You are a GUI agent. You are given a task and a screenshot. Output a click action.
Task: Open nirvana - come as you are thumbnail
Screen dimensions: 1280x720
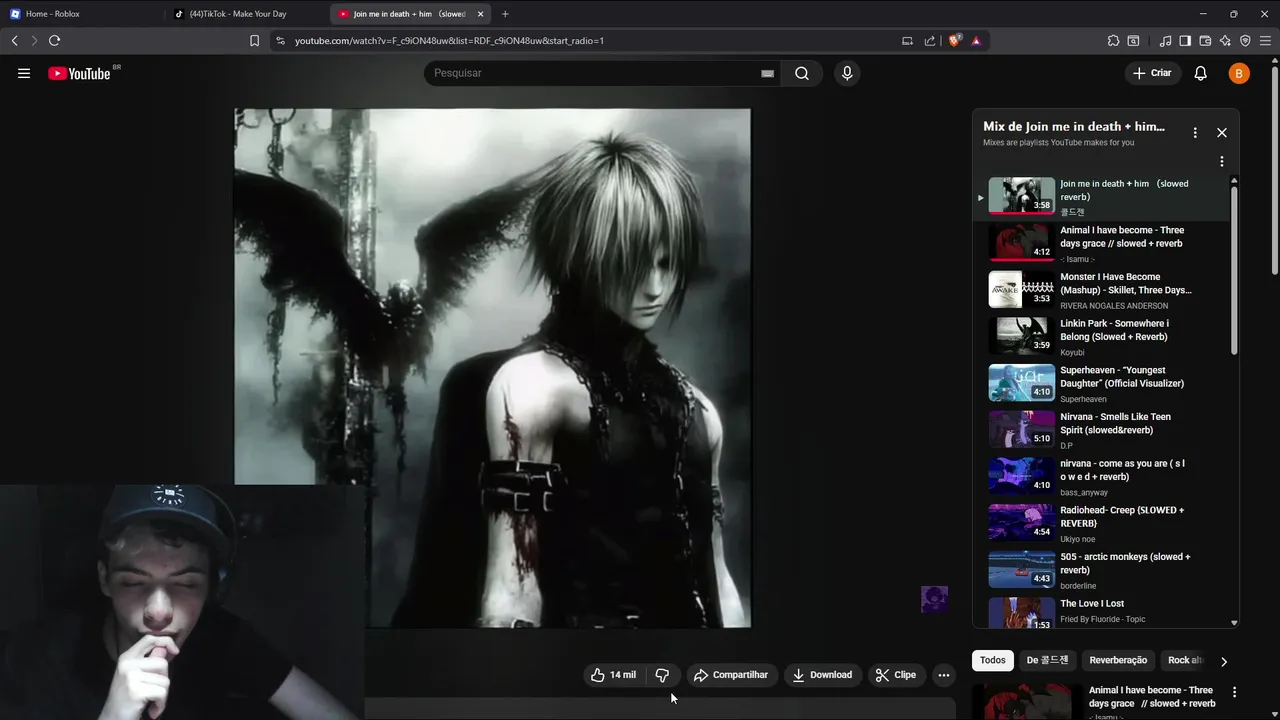(1021, 477)
